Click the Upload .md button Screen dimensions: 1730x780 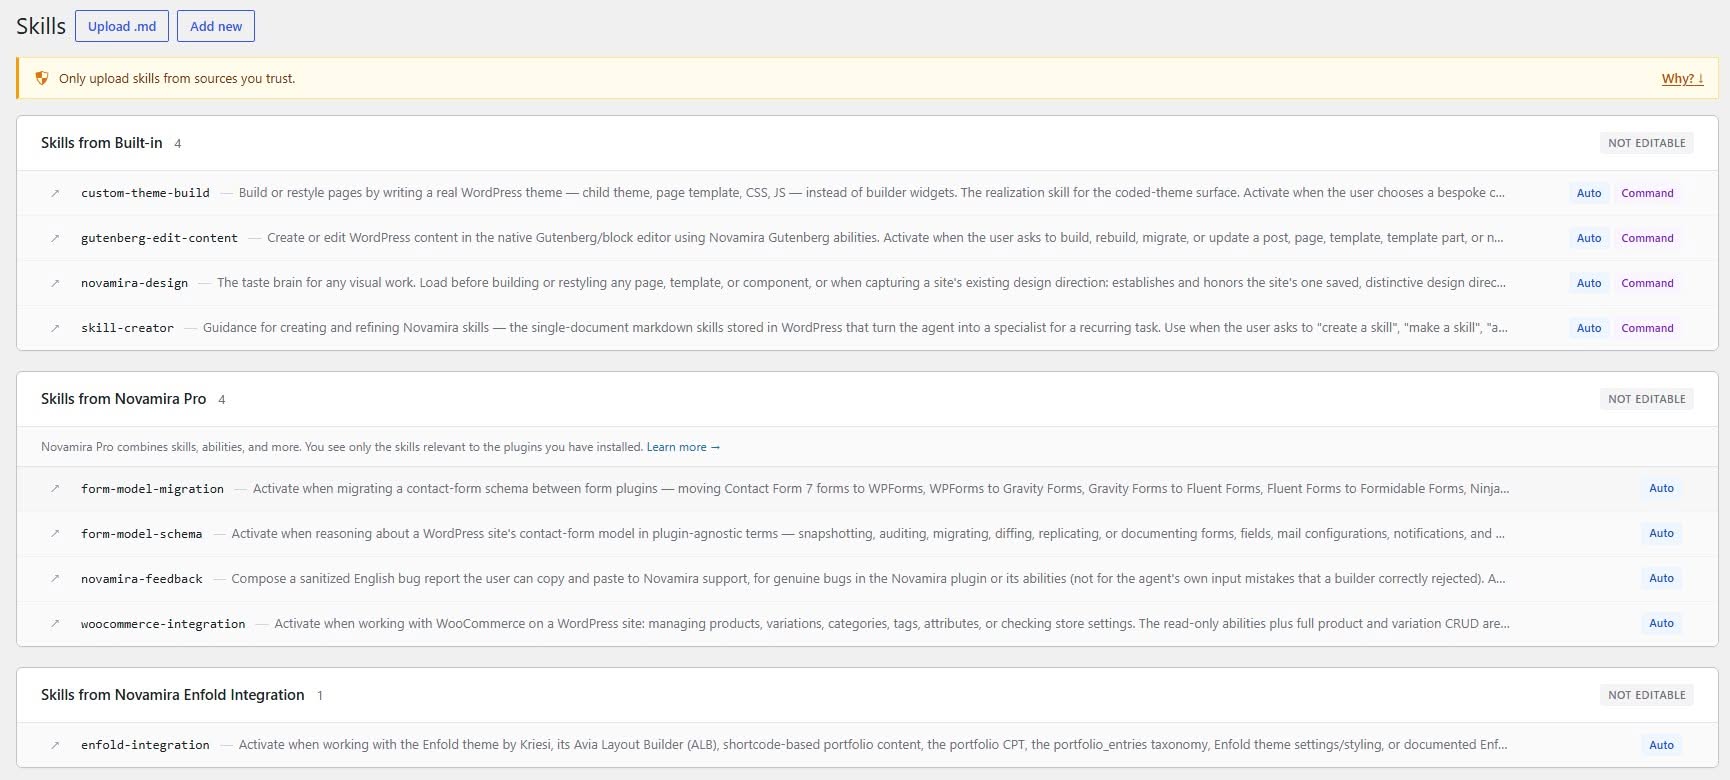pos(122,26)
